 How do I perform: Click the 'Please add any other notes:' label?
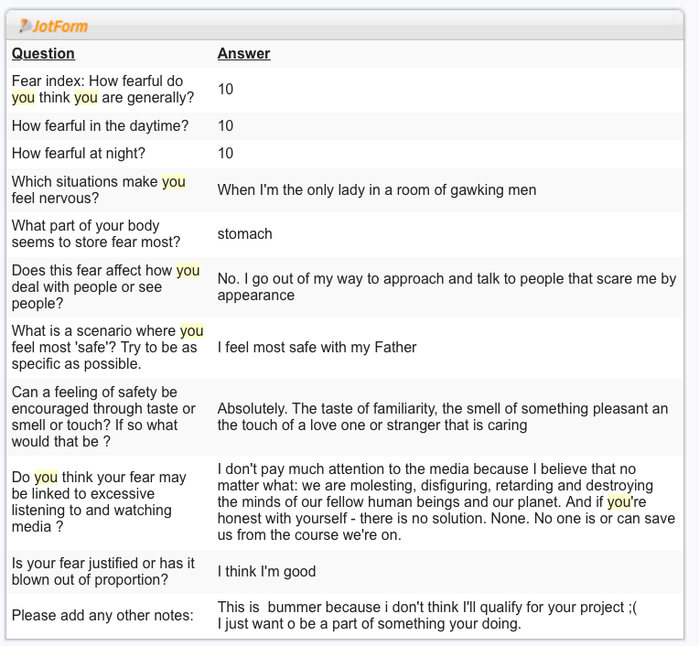[x=103, y=616]
